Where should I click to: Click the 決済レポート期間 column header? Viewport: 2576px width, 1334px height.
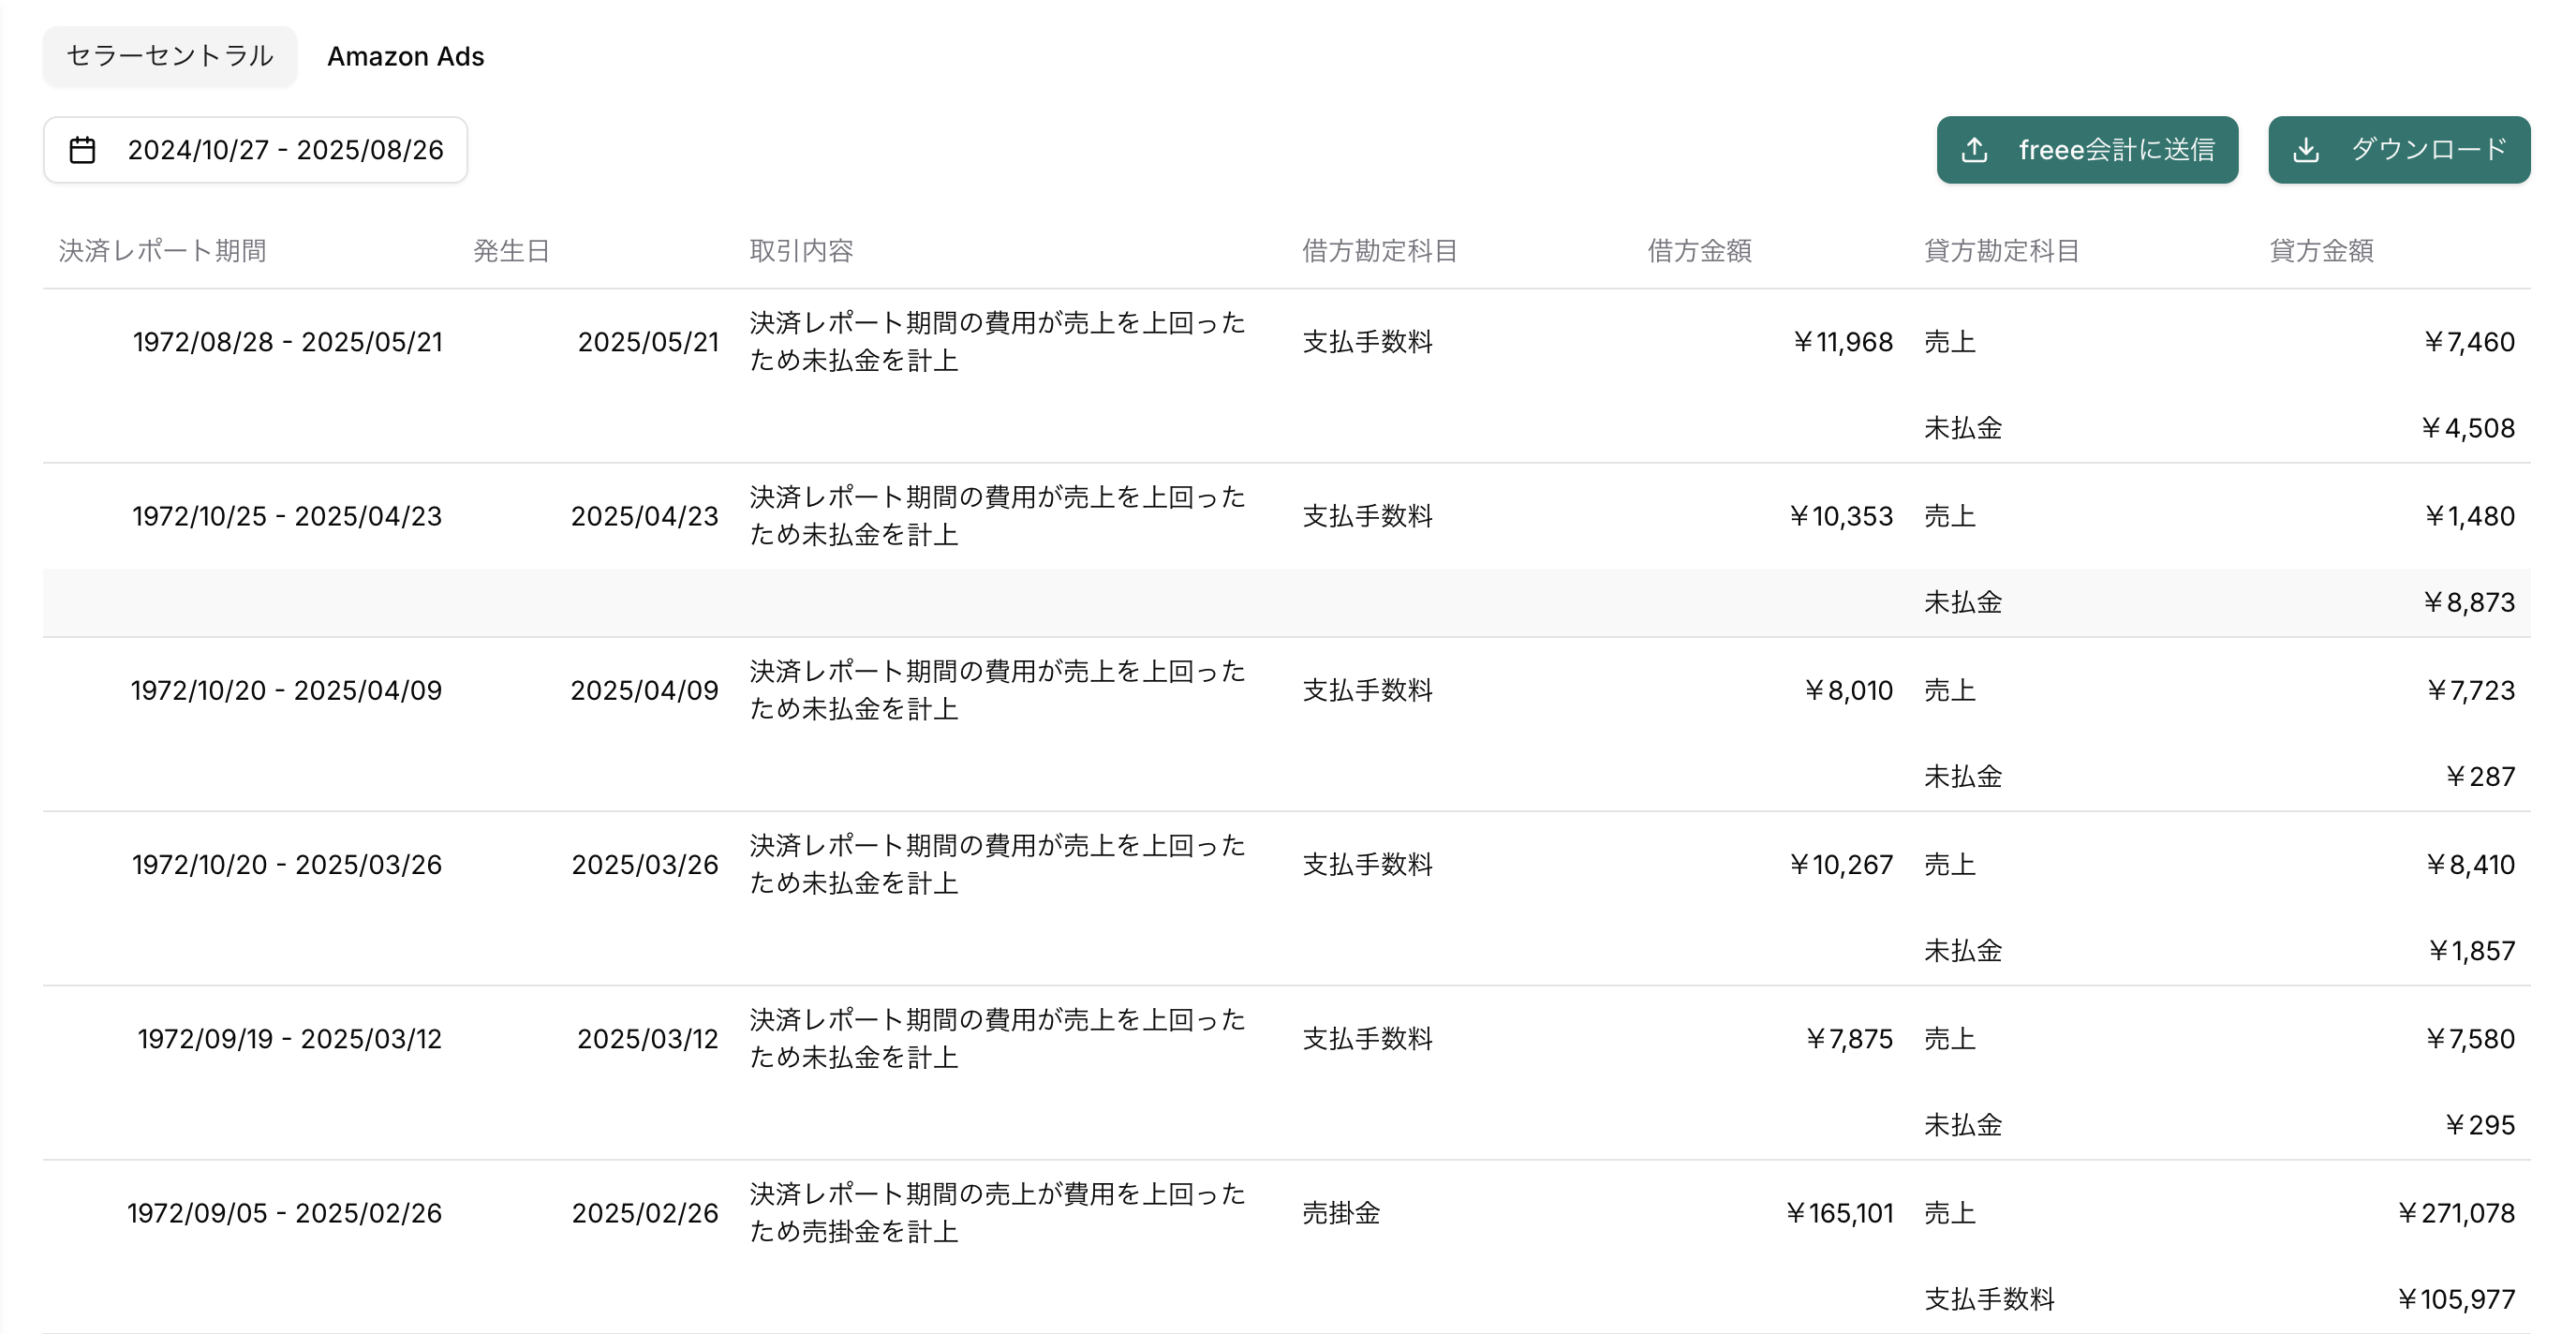pyautogui.click(x=162, y=251)
